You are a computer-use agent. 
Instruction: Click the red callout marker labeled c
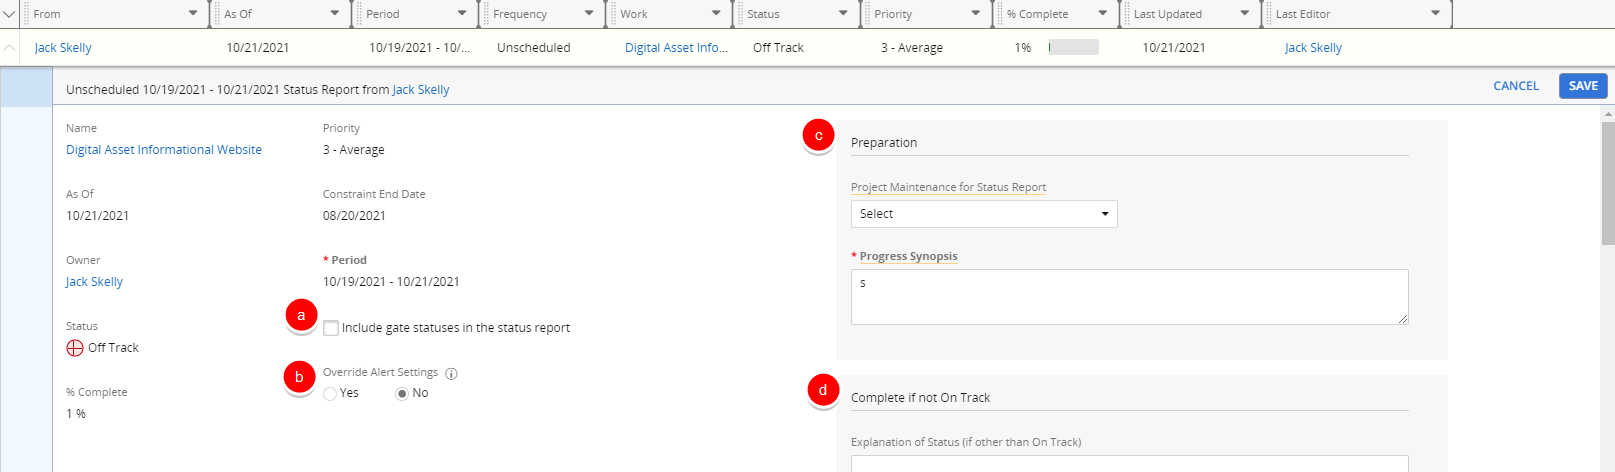(818, 136)
